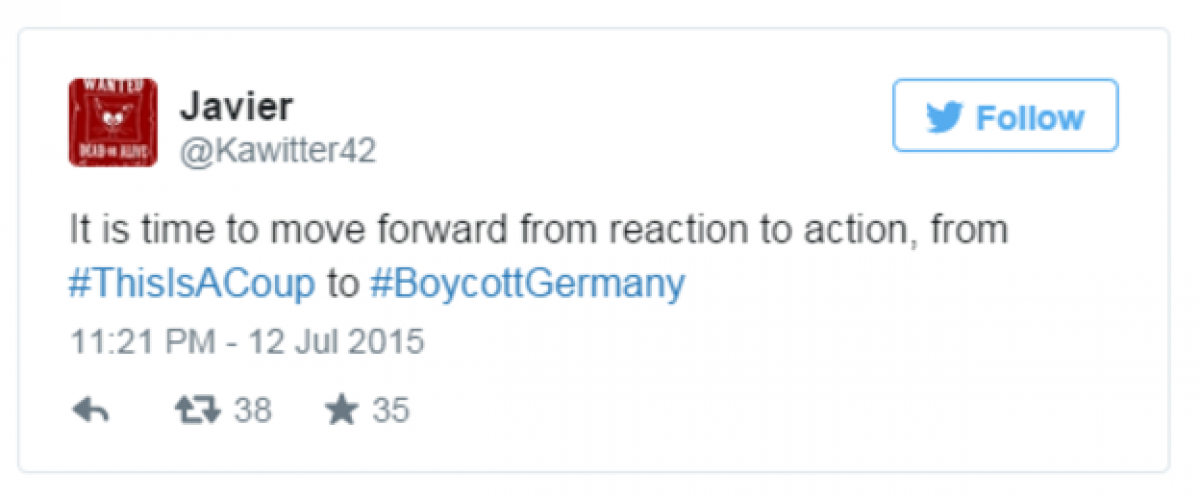Retweet using the retweet arrows icon
This screenshot has height=498, width=1200.
[x=196, y=410]
